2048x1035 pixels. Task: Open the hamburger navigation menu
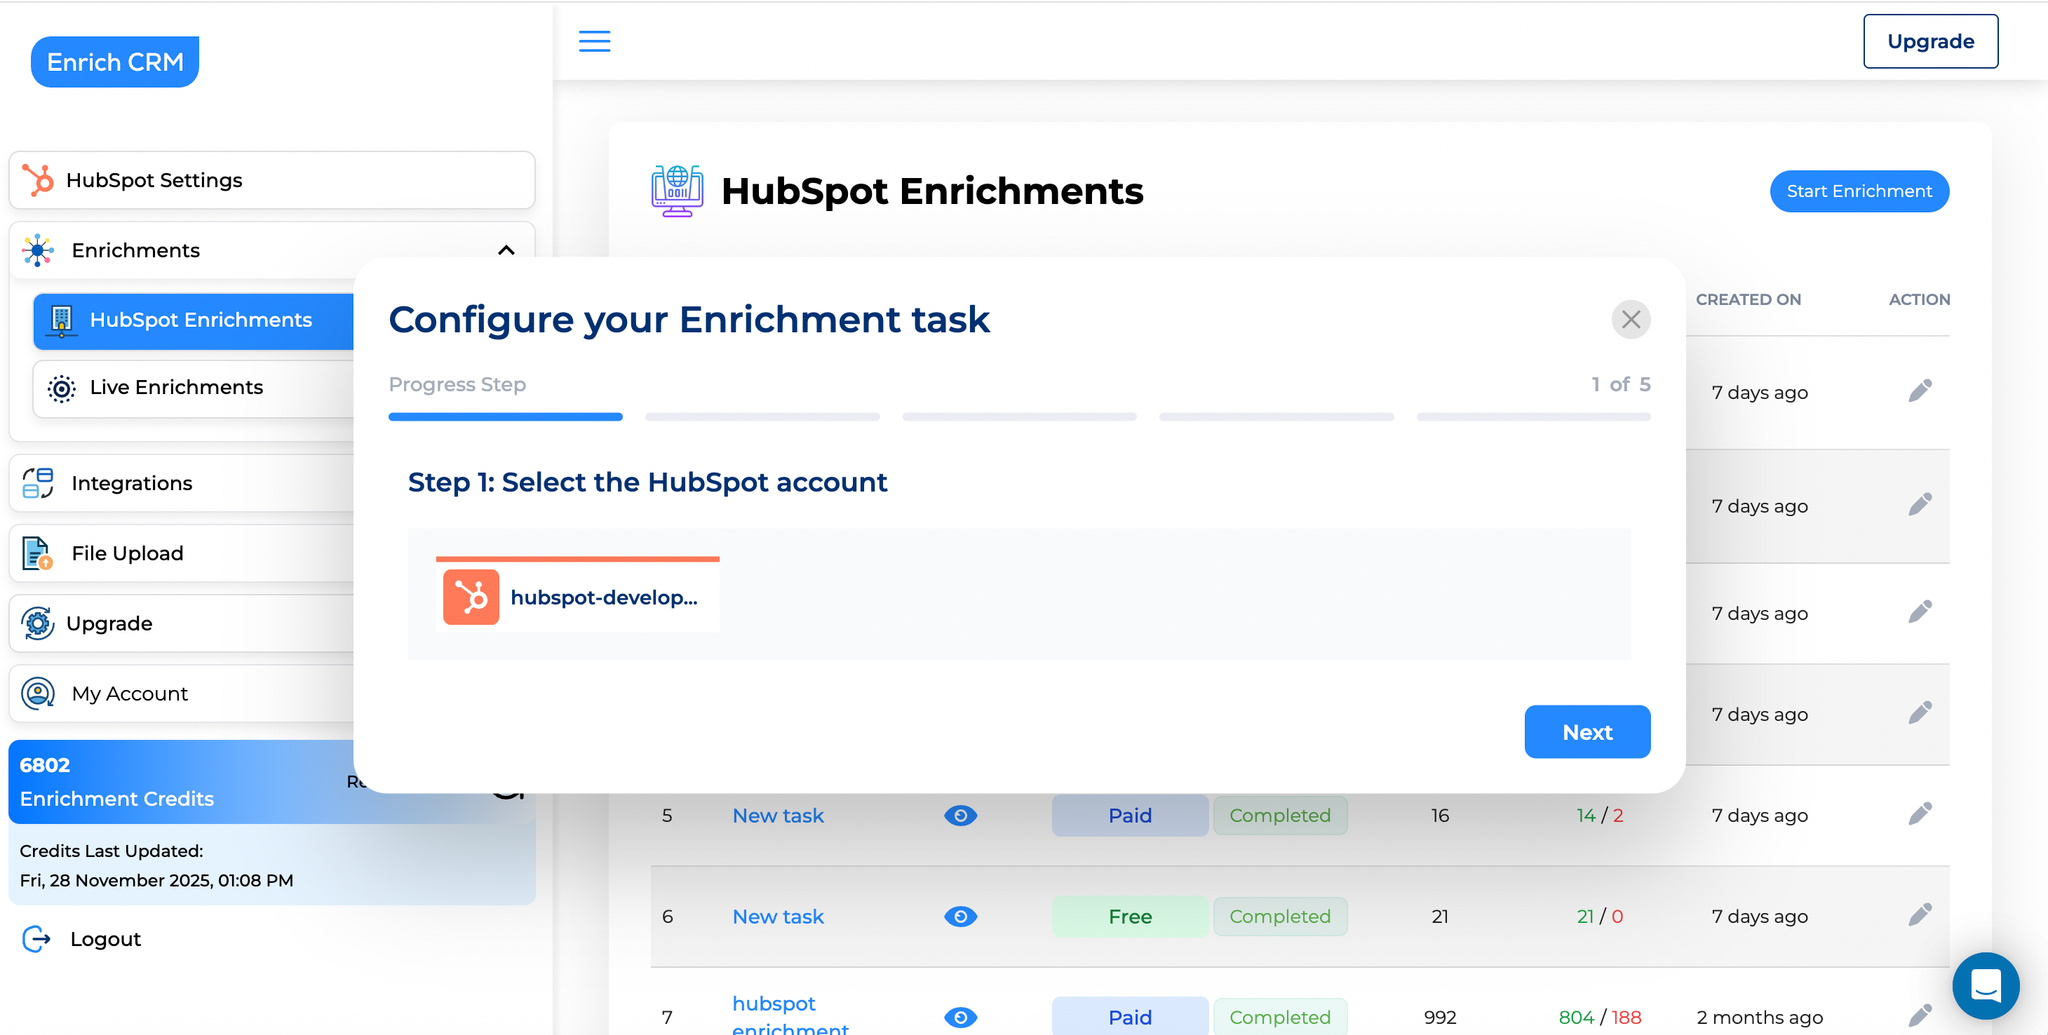pyautogui.click(x=594, y=41)
